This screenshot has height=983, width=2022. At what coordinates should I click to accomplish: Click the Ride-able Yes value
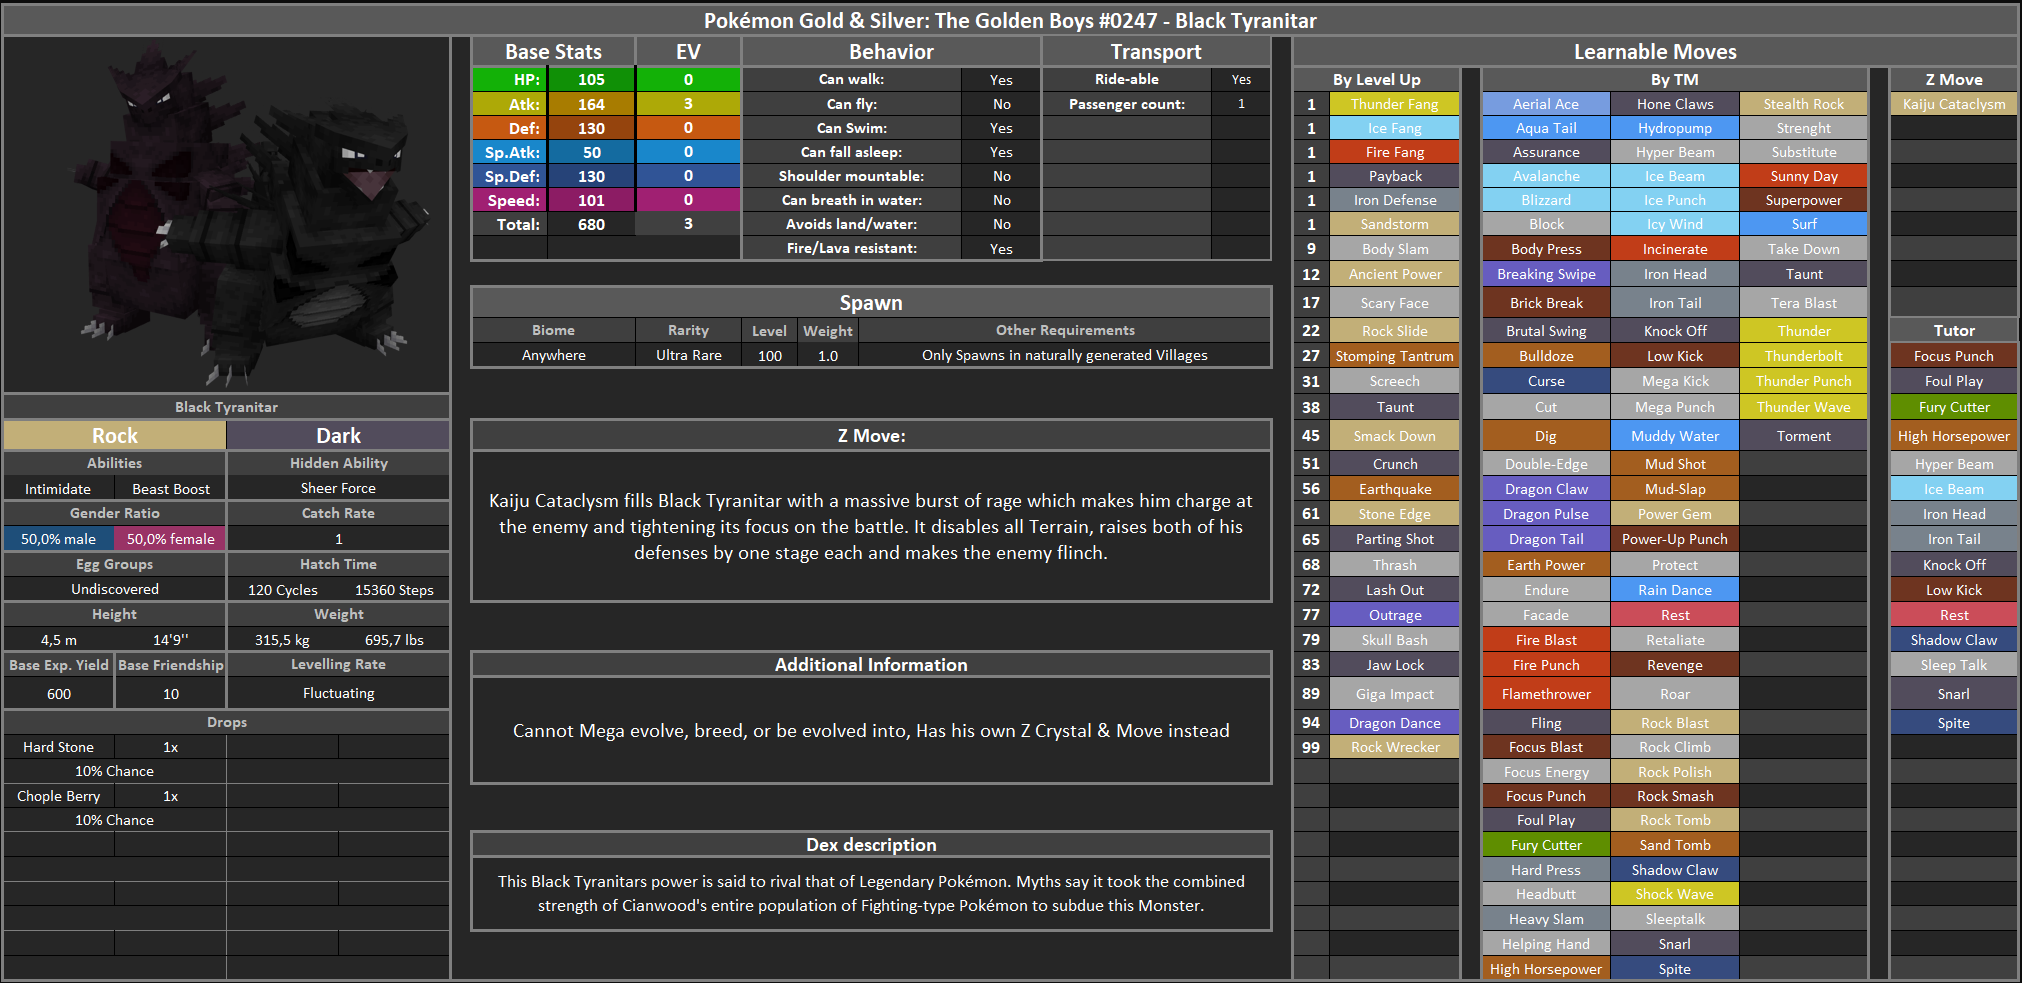click(1241, 79)
